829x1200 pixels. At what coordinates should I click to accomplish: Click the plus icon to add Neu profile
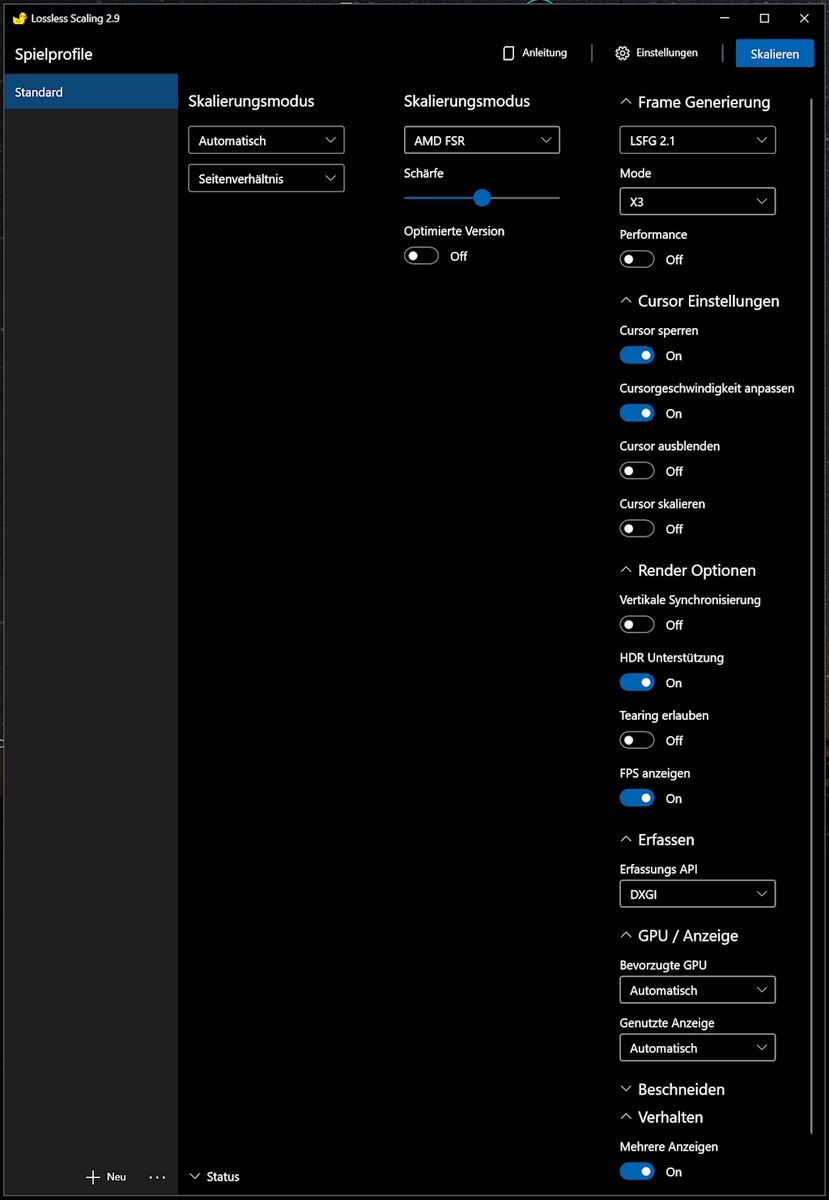click(x=93, y=1177)
